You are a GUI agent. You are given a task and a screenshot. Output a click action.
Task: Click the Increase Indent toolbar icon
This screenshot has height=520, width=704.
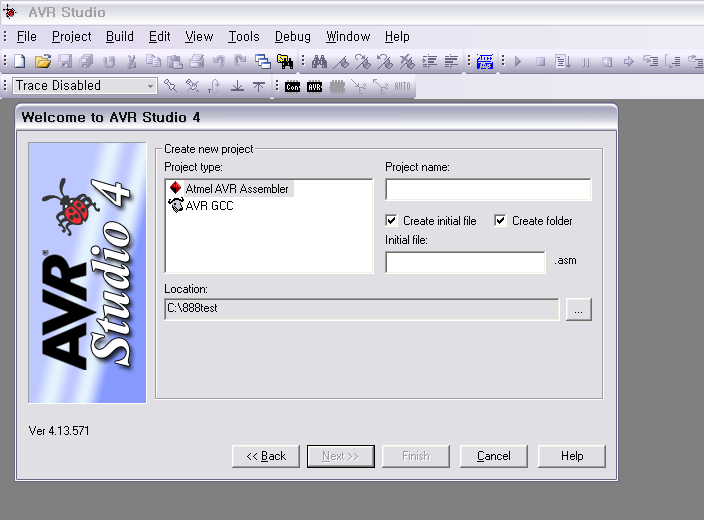pos(430,62)
